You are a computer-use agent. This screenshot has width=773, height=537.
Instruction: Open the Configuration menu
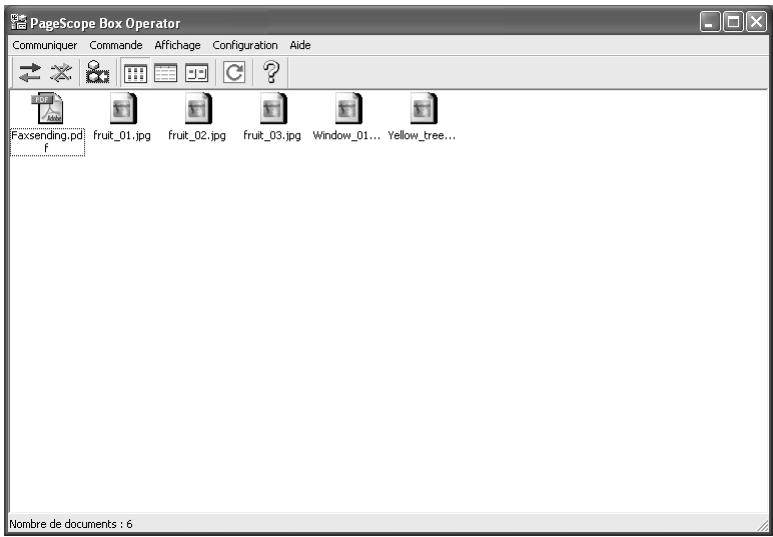coord(245,45)
